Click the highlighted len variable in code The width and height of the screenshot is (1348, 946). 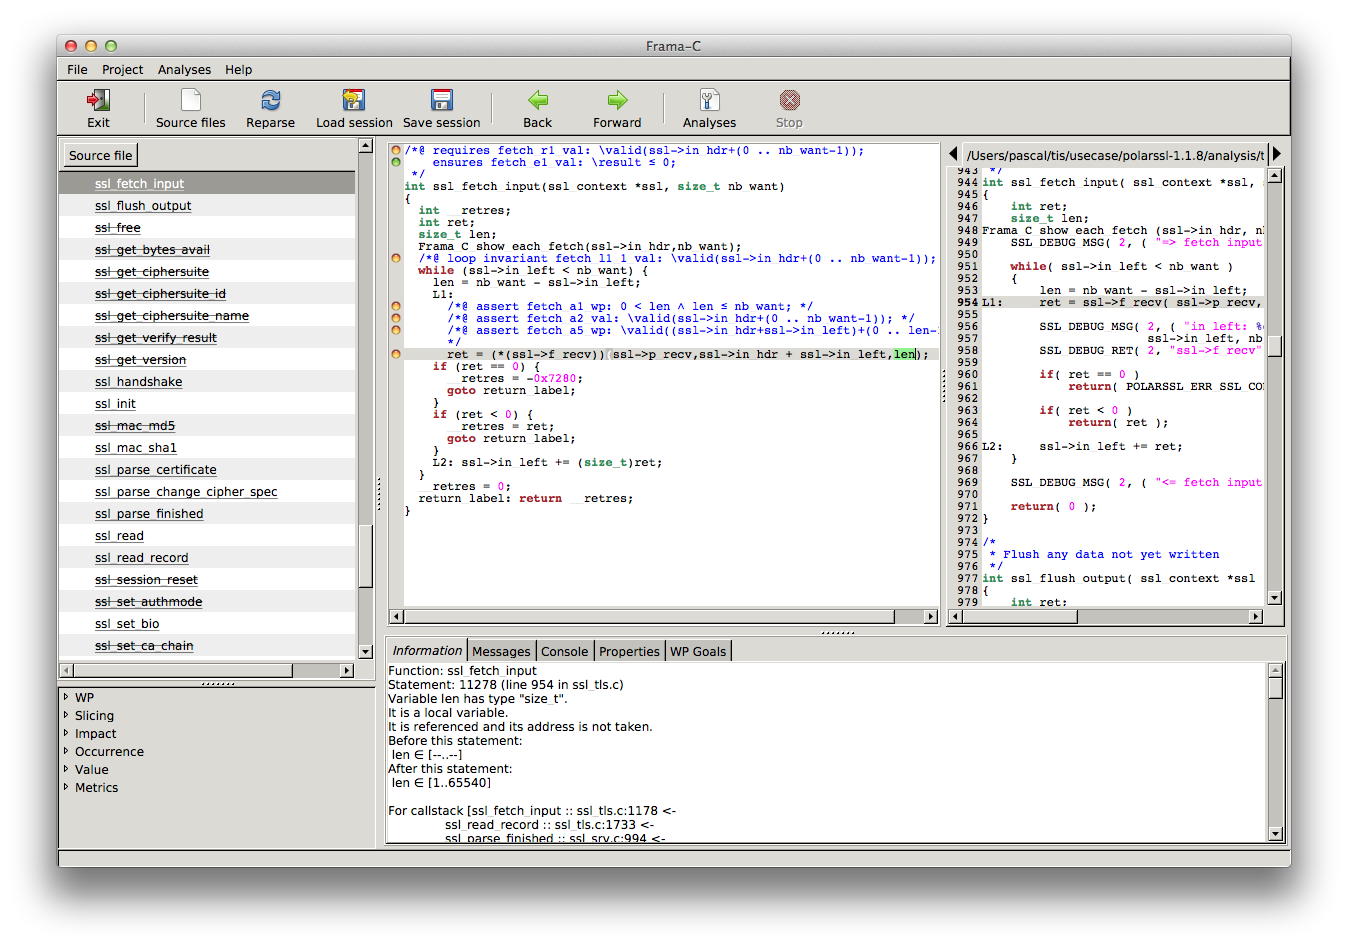(905, 354)
